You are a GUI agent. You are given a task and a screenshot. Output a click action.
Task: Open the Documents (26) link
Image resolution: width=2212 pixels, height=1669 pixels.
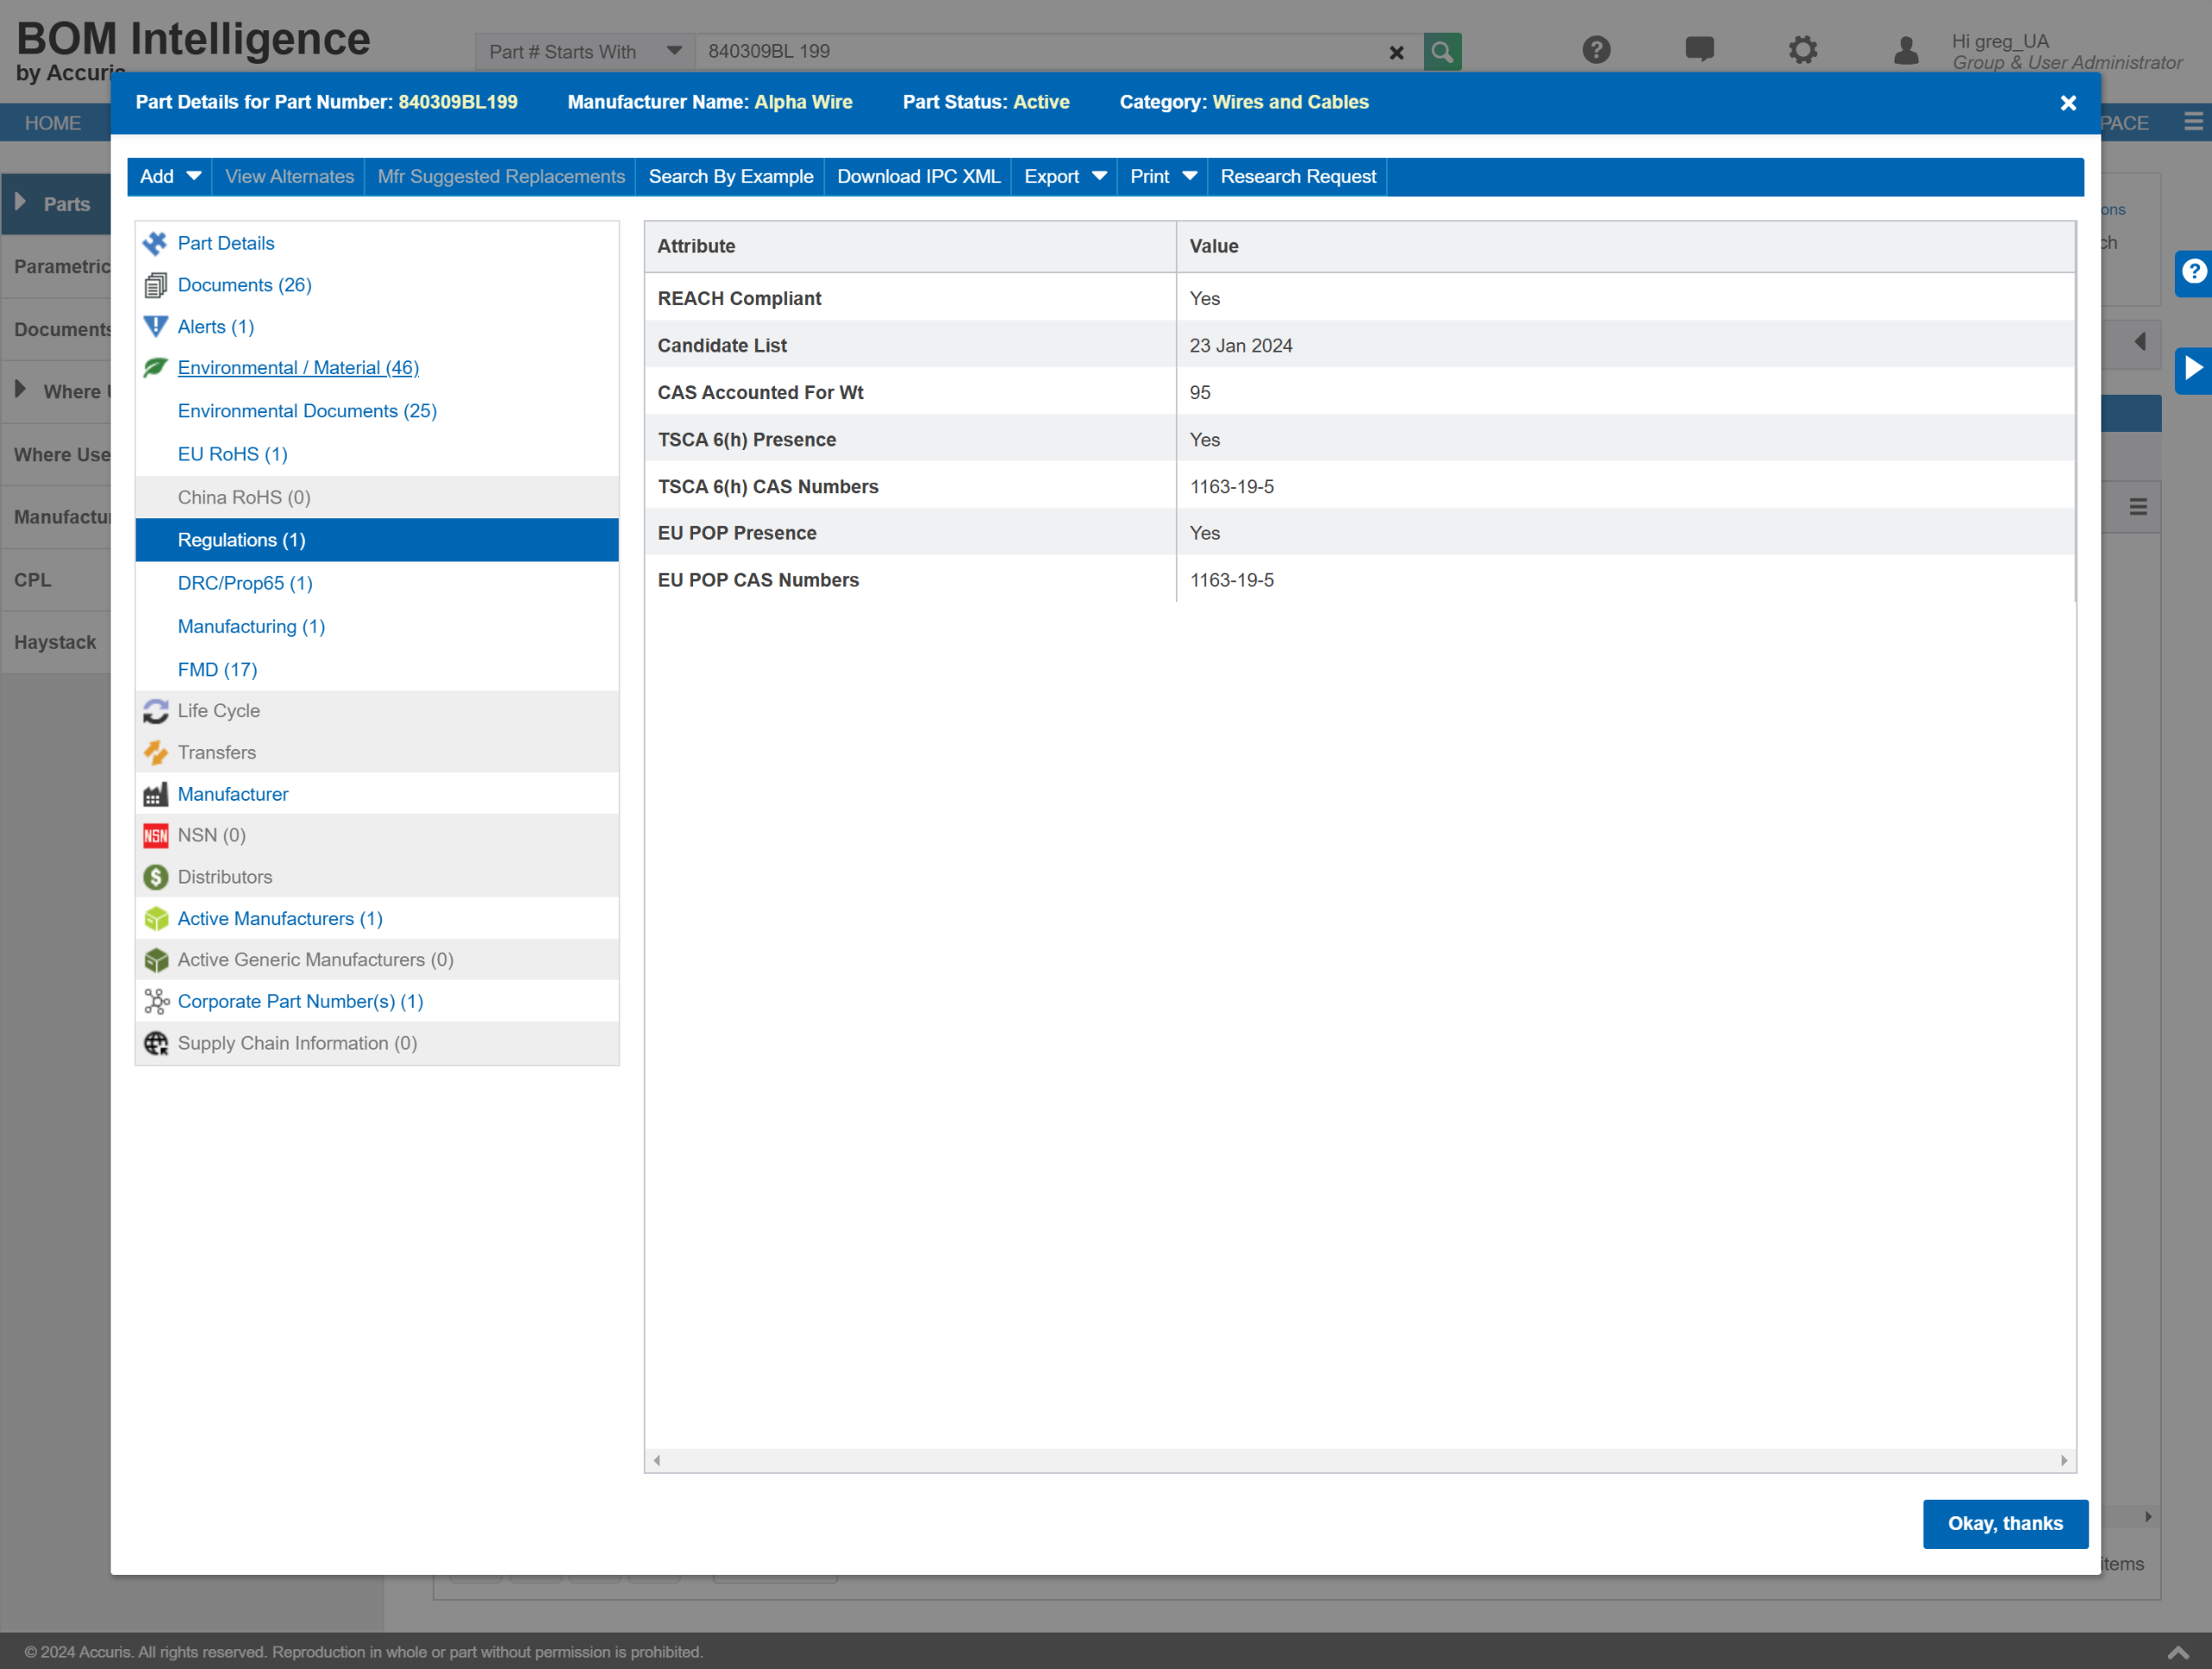pyautogui.click(x=244, y=285)
